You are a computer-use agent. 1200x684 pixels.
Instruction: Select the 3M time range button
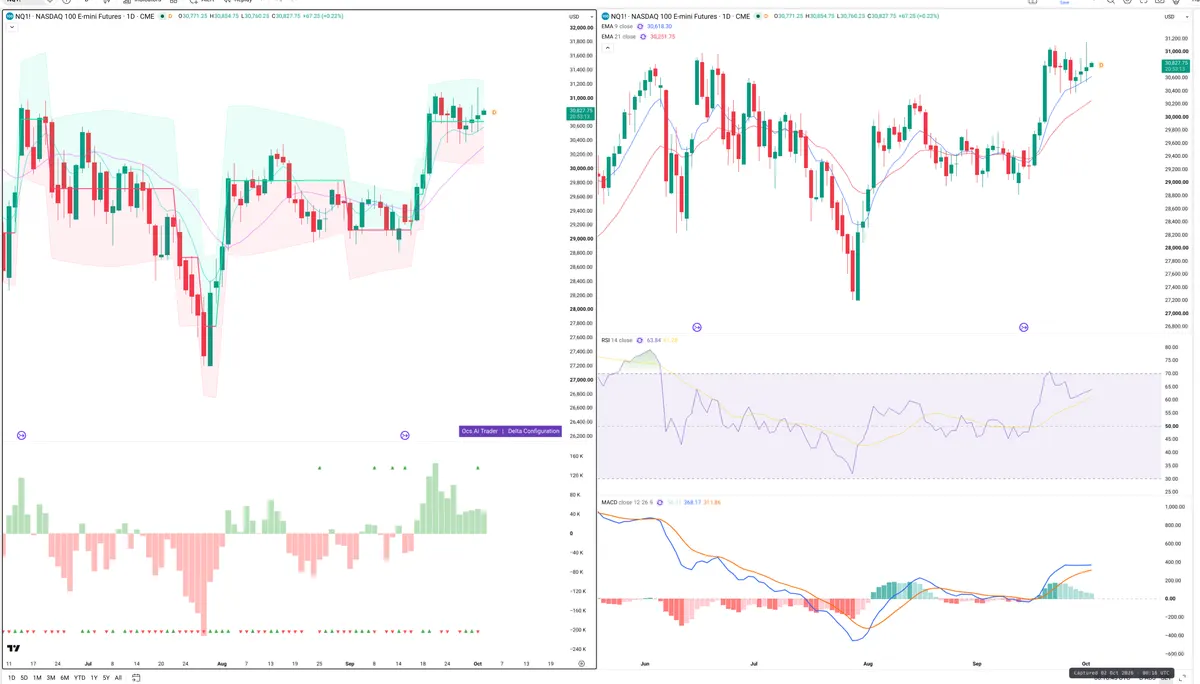tap(51, 678)
